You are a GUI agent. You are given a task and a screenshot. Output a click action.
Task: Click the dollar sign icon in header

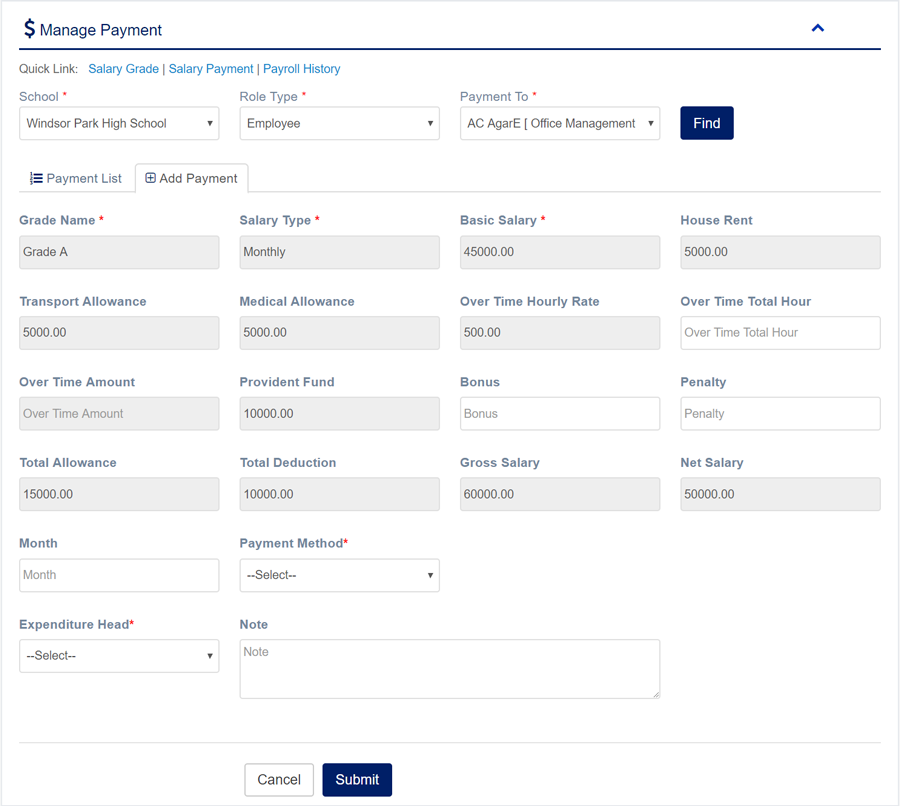pyautogui.click(x=29, y=29)
